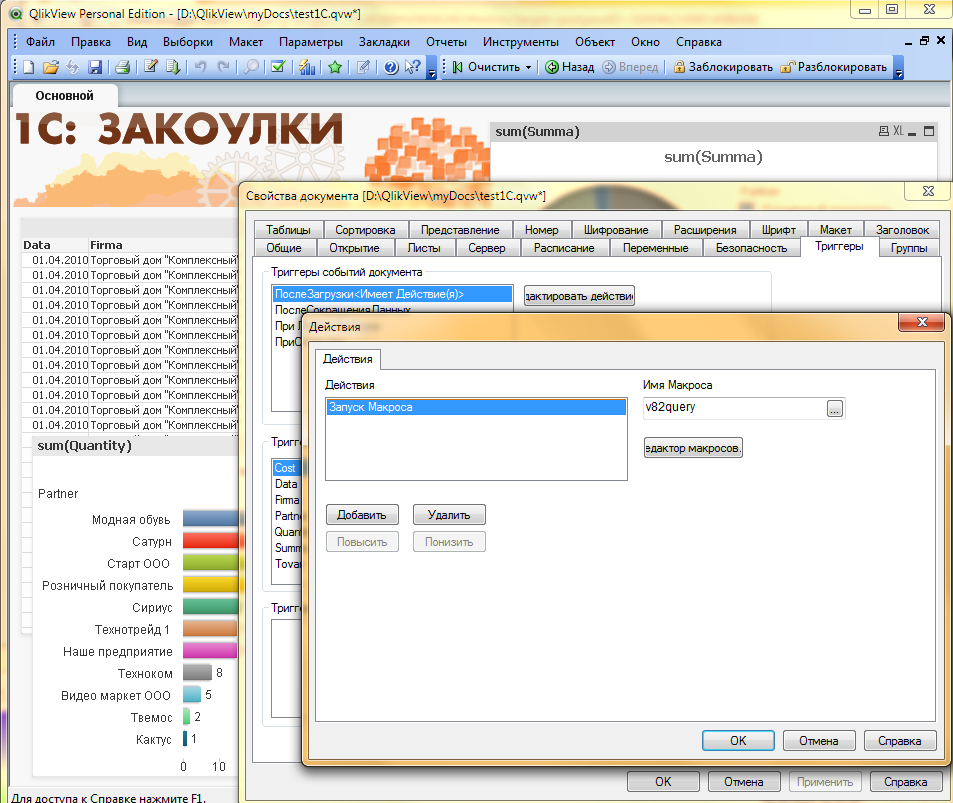Screen dimensions: 953x803
Task: Expand the dropdown arrow next to Очистить
Action: pos(528,67)
